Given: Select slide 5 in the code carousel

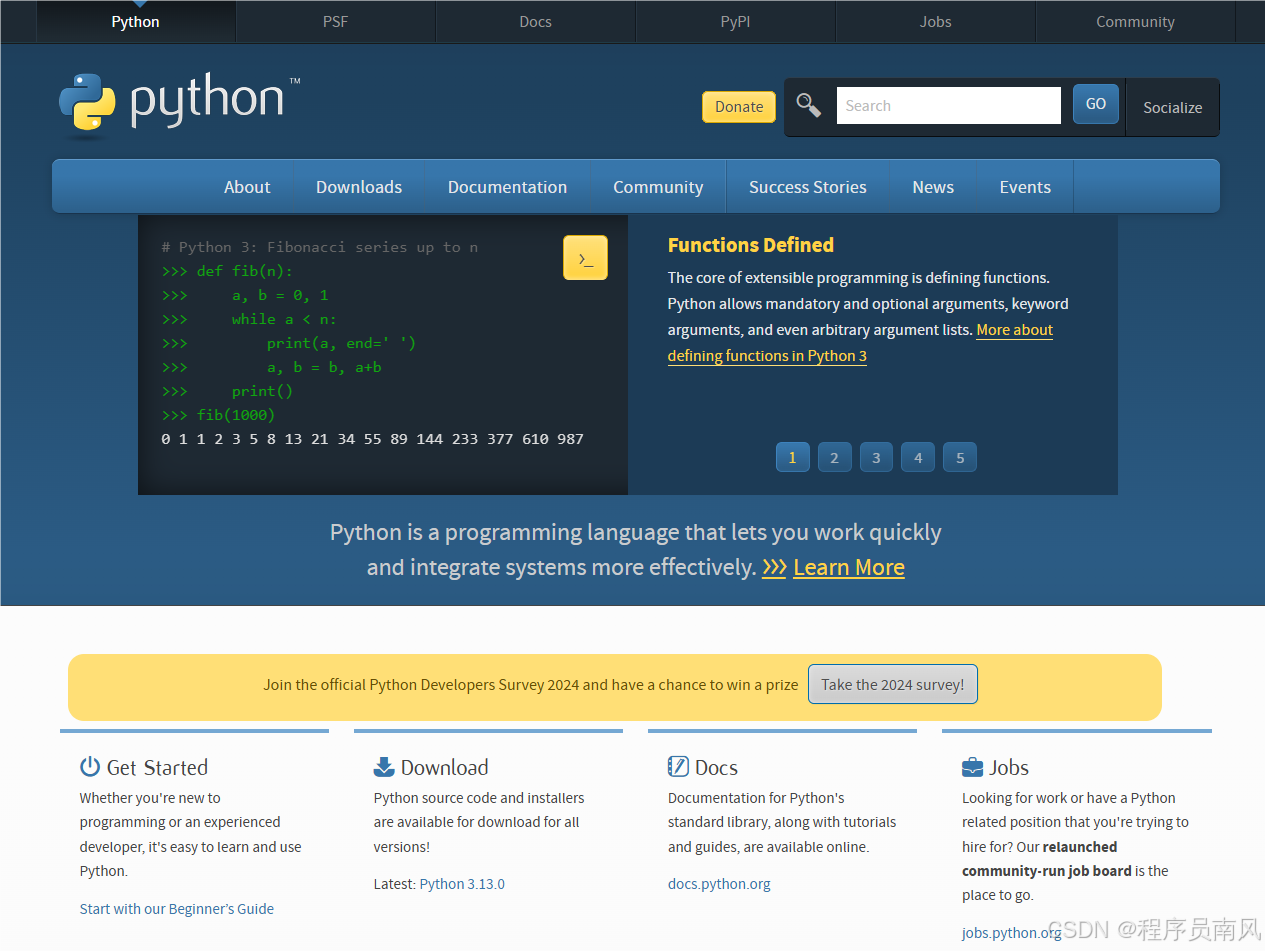Looking at the screenshot, I should [x=960, y=457].
